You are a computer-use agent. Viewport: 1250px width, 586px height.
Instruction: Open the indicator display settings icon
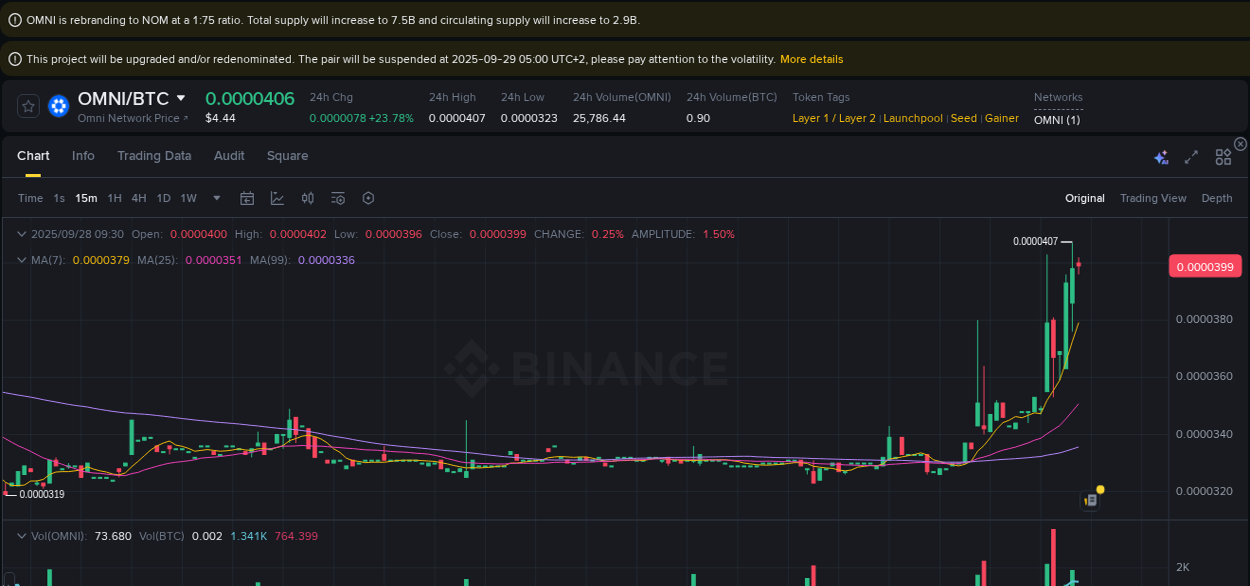point(338,198)
